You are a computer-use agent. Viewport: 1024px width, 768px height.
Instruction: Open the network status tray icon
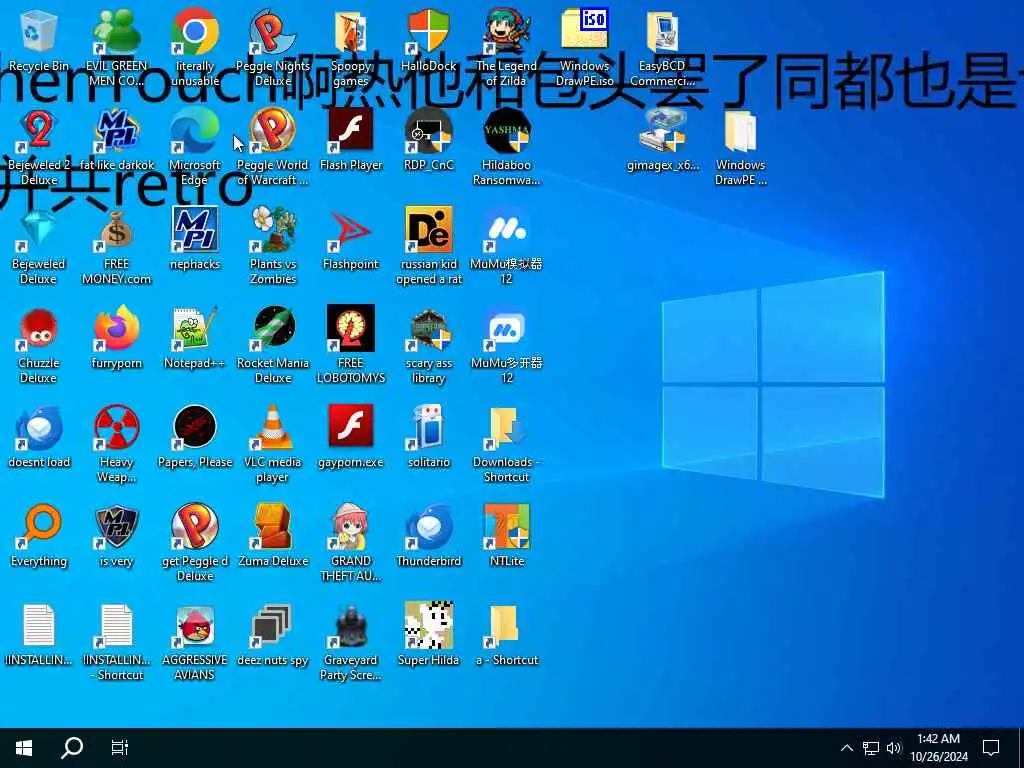click(871, 748)
